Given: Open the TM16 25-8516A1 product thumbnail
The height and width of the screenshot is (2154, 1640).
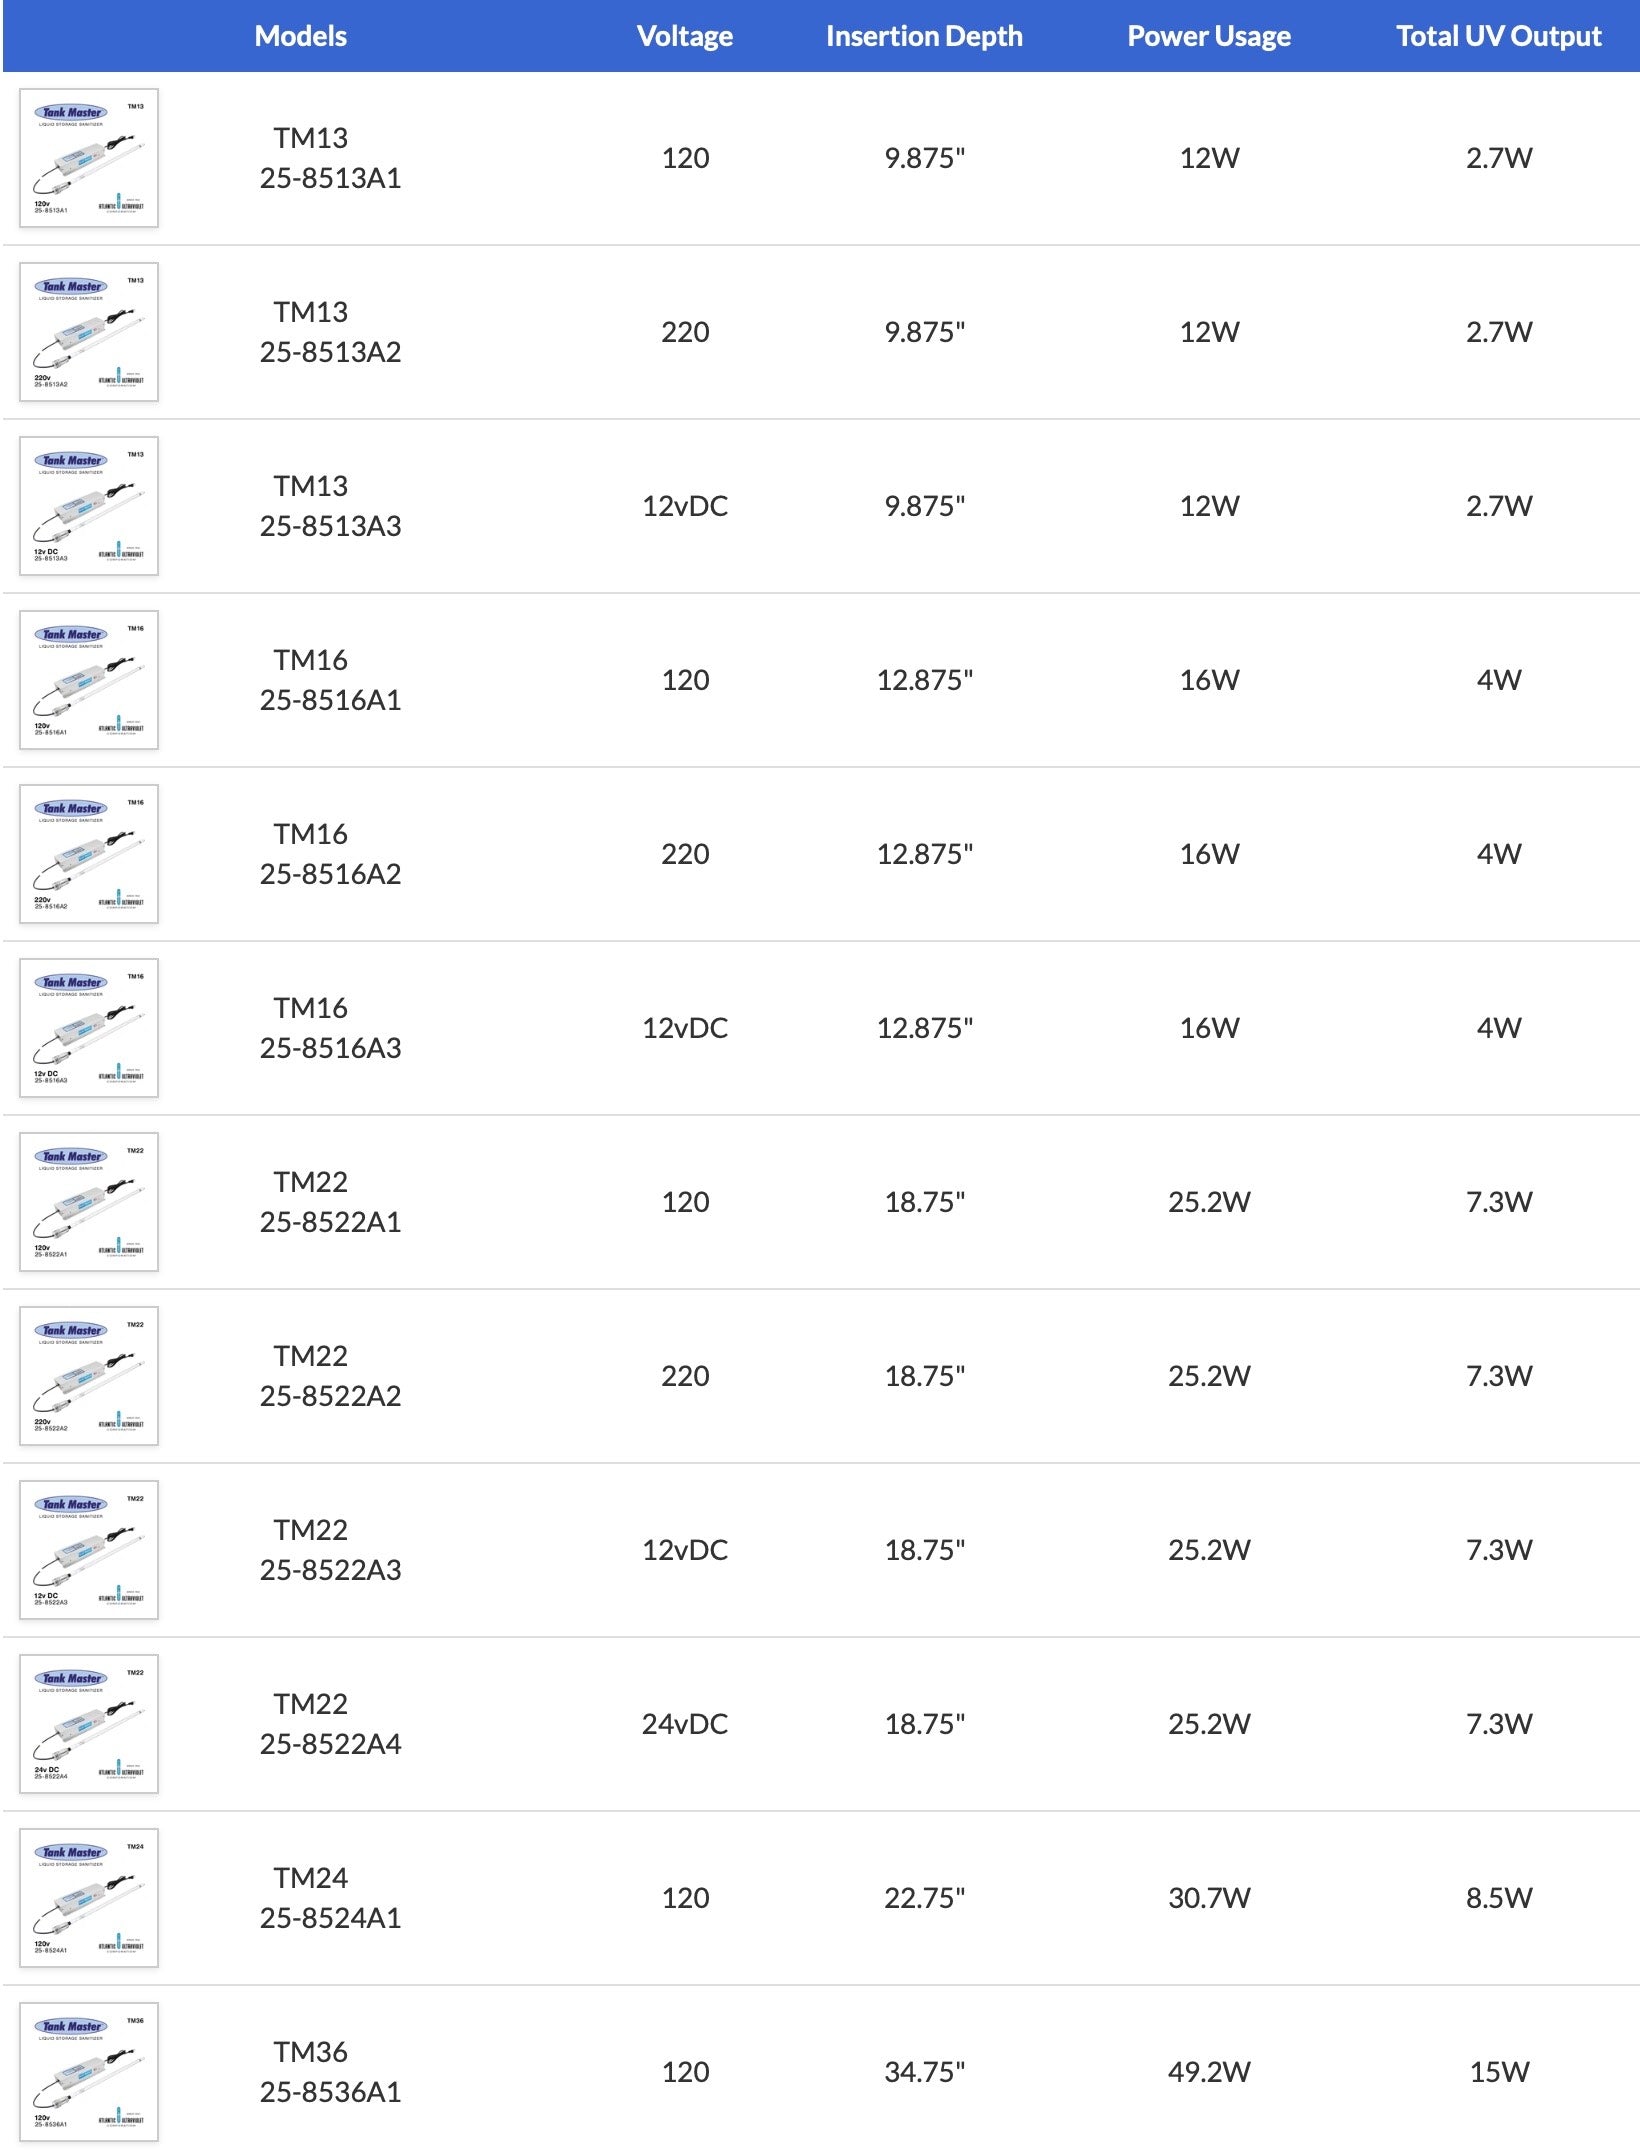Looking at the screenshot, I should (x=89, y=680).
